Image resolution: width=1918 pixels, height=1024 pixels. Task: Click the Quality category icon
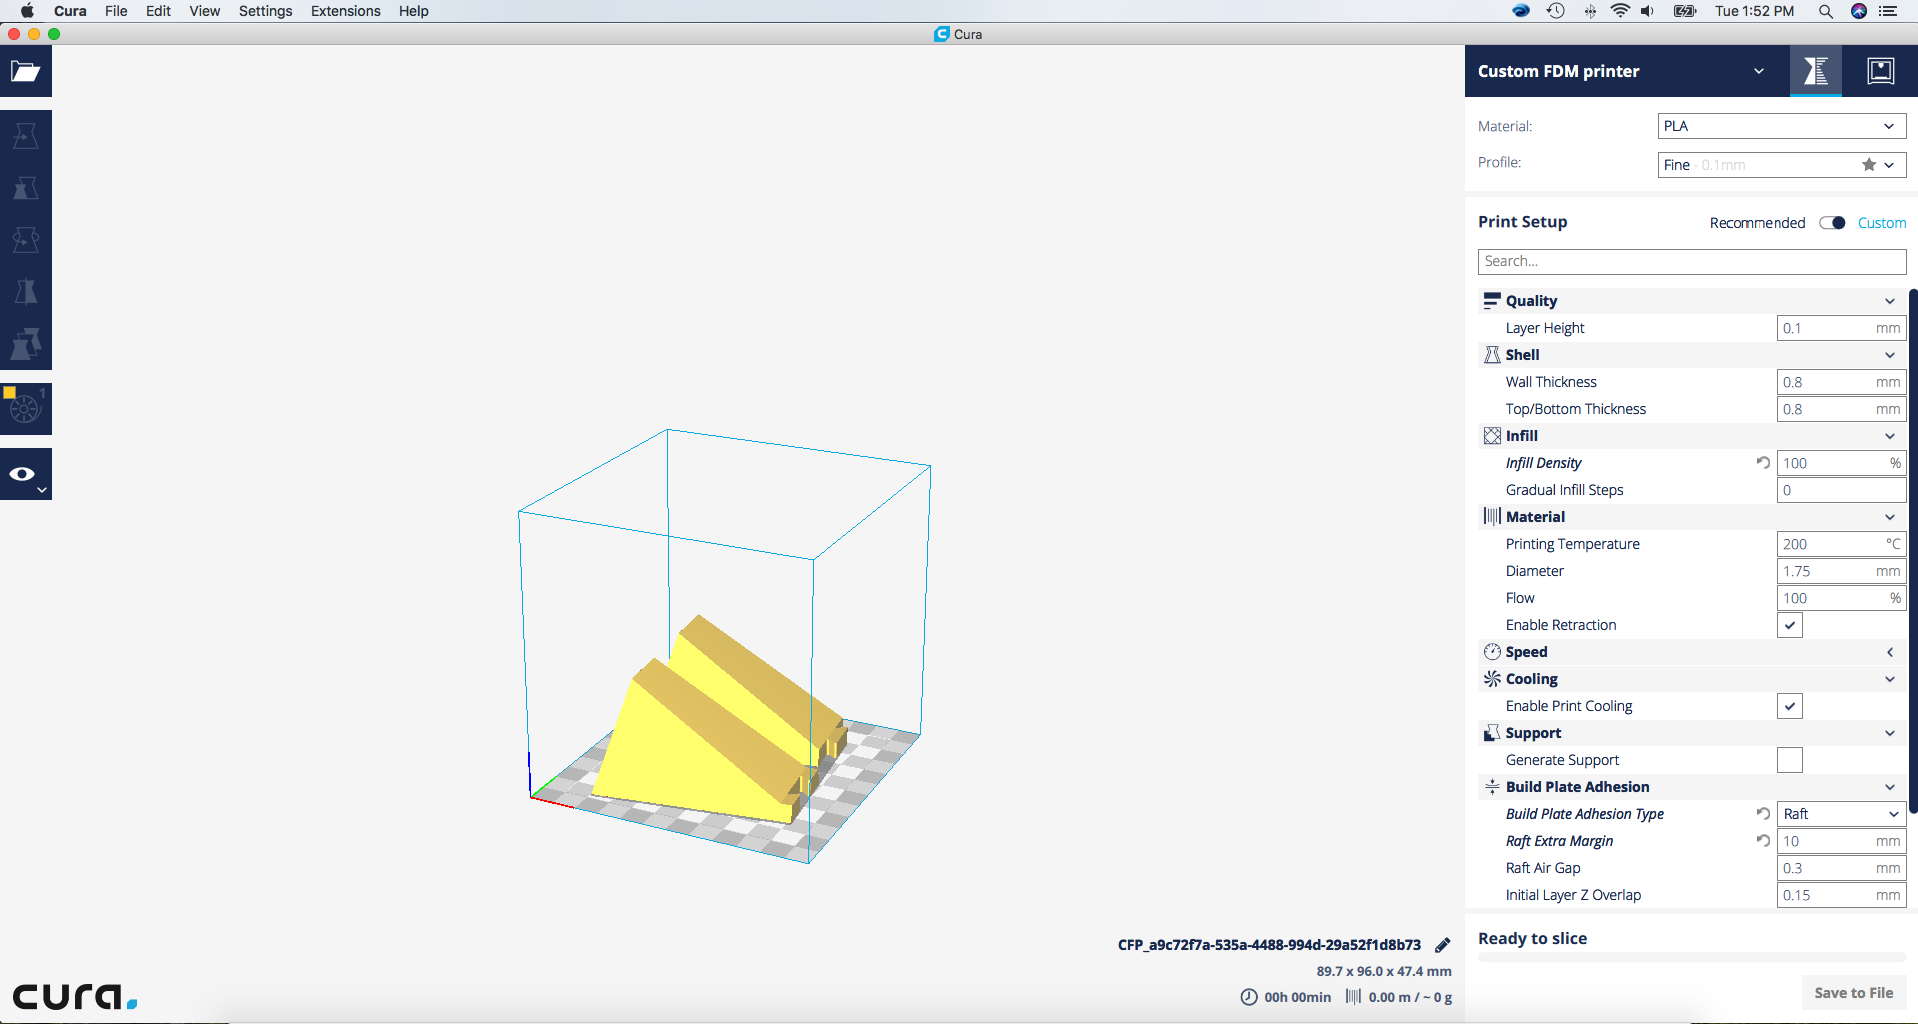click(1492, 300)
